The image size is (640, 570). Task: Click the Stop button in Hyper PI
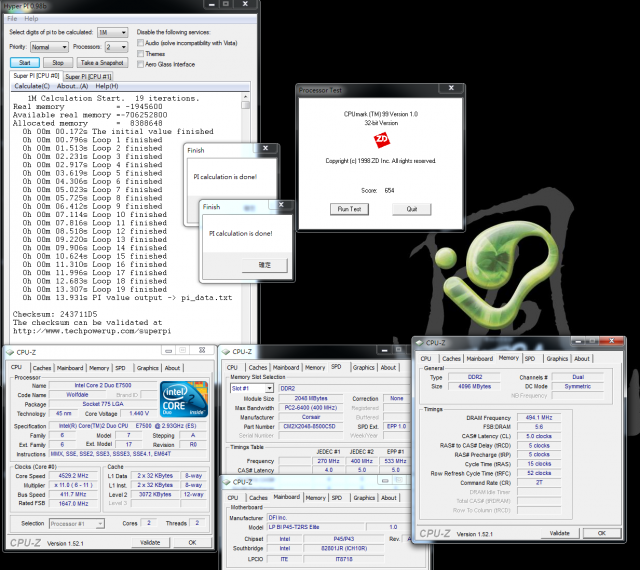(58, 62)
